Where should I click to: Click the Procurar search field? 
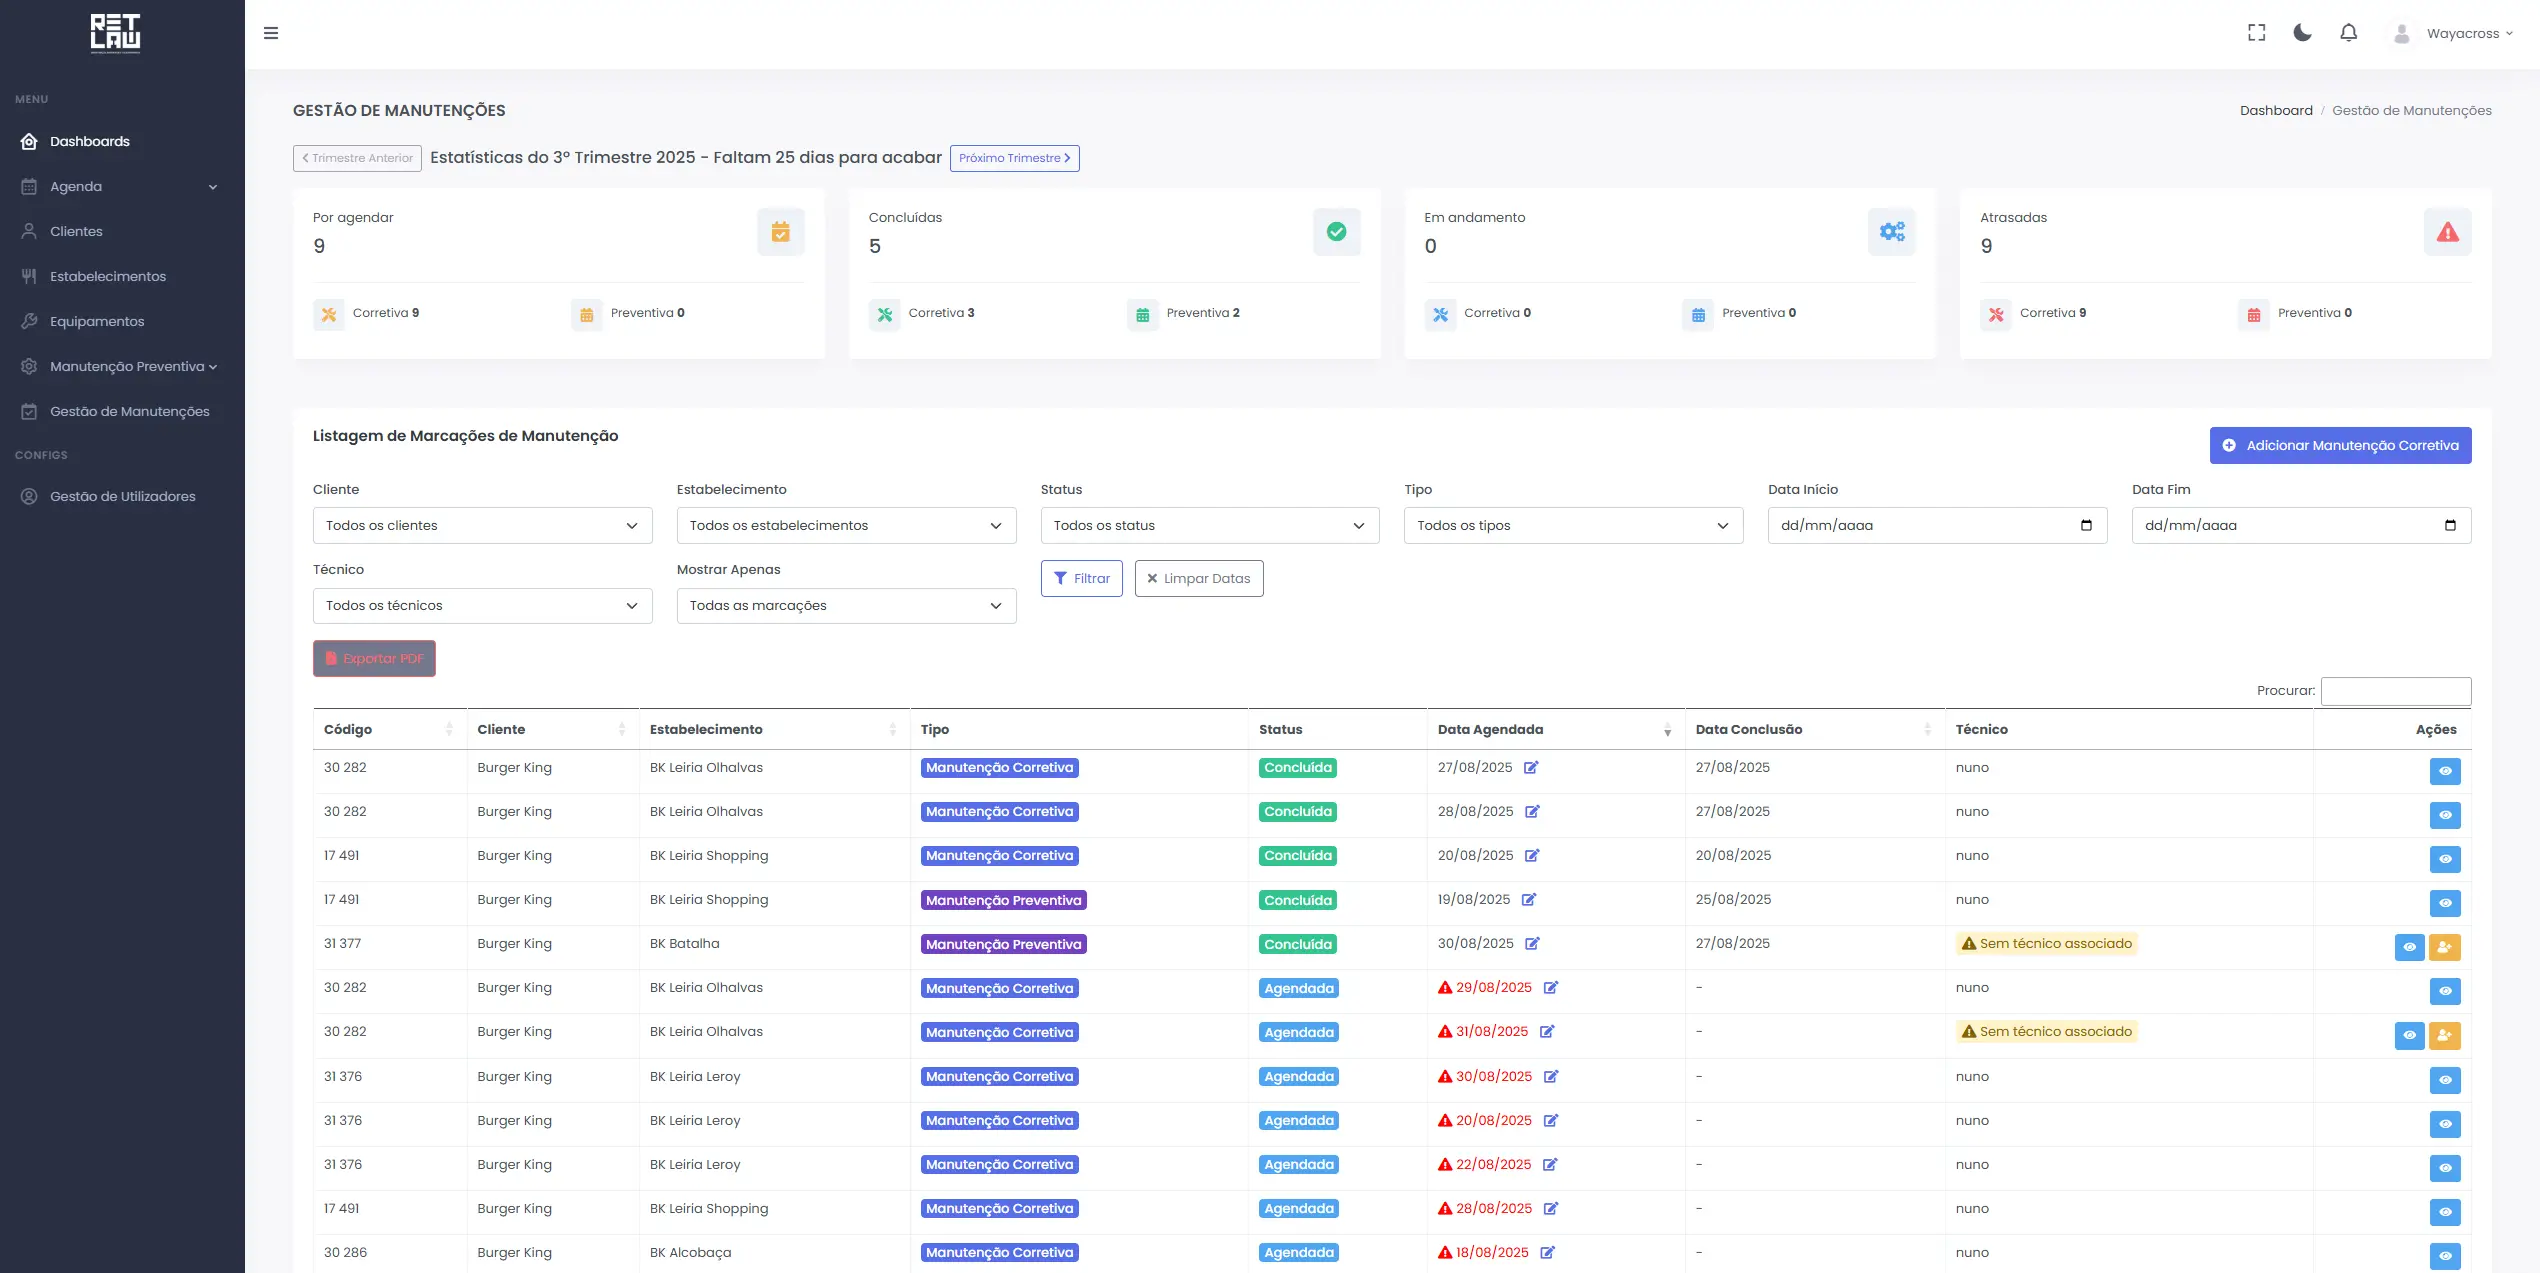[2395, 691]
